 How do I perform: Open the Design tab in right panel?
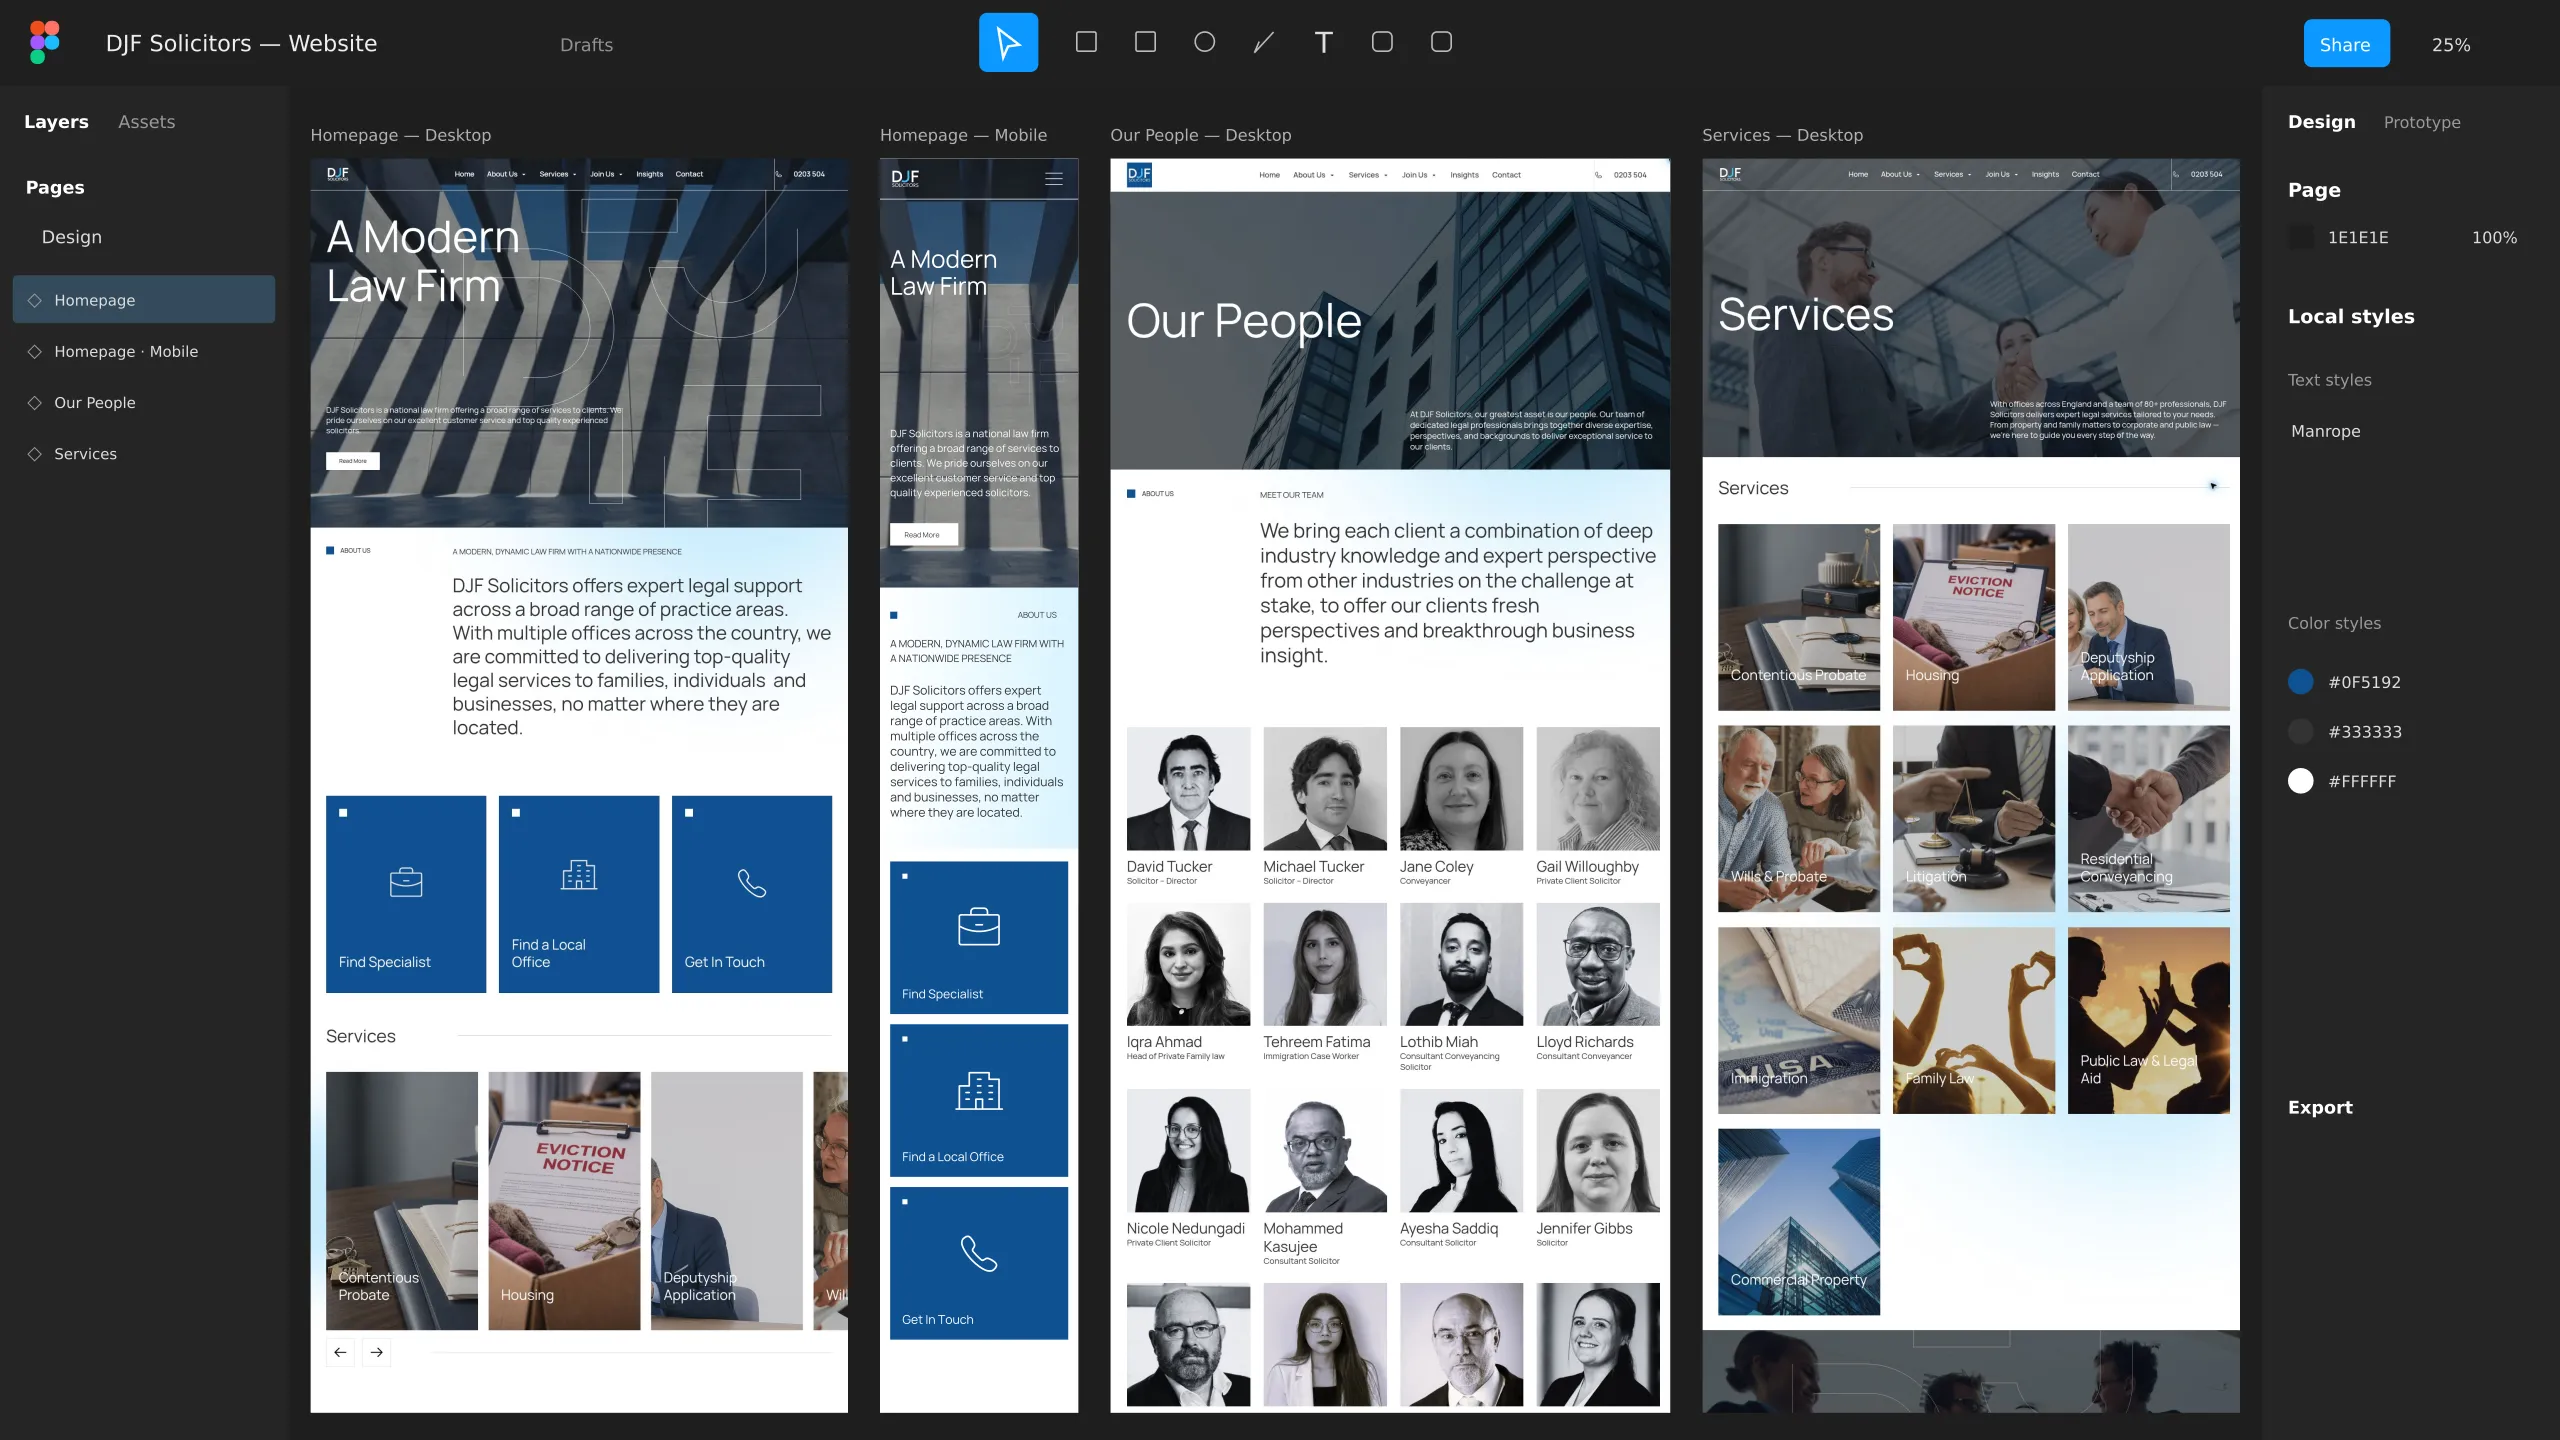[2322, 122]
